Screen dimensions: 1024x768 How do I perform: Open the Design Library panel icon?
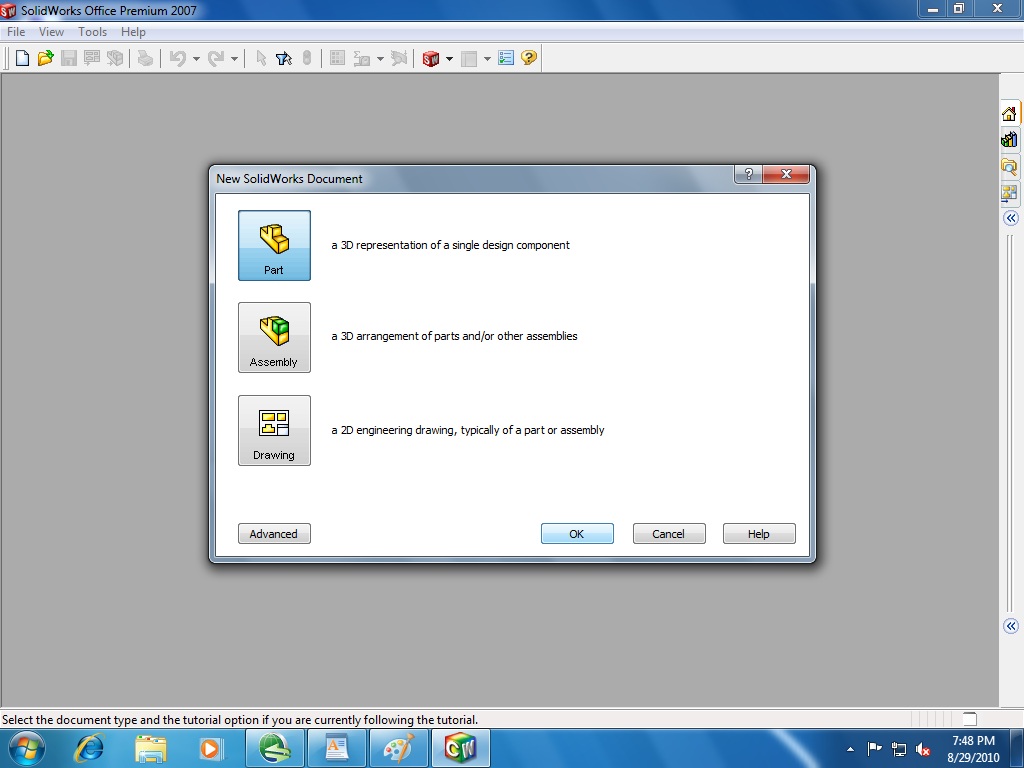click(1009, 139)
